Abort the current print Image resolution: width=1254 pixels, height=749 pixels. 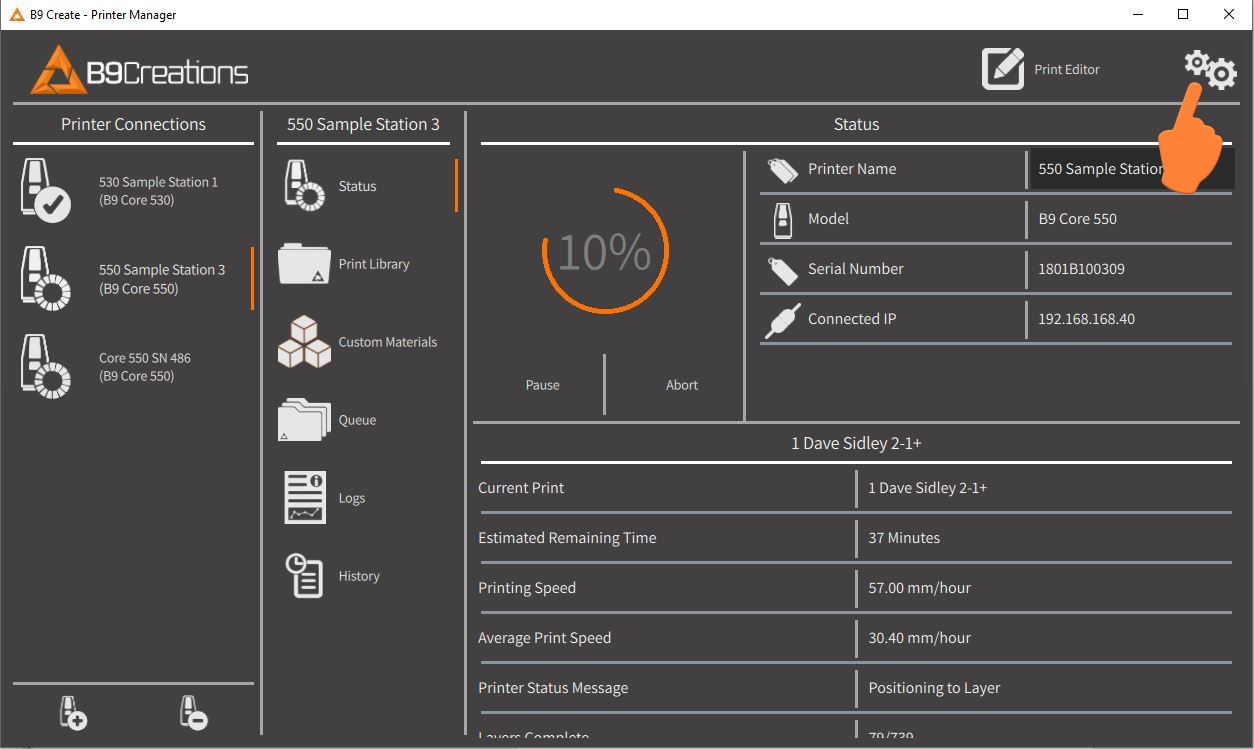pyautogui.click(x=682, y=385)
